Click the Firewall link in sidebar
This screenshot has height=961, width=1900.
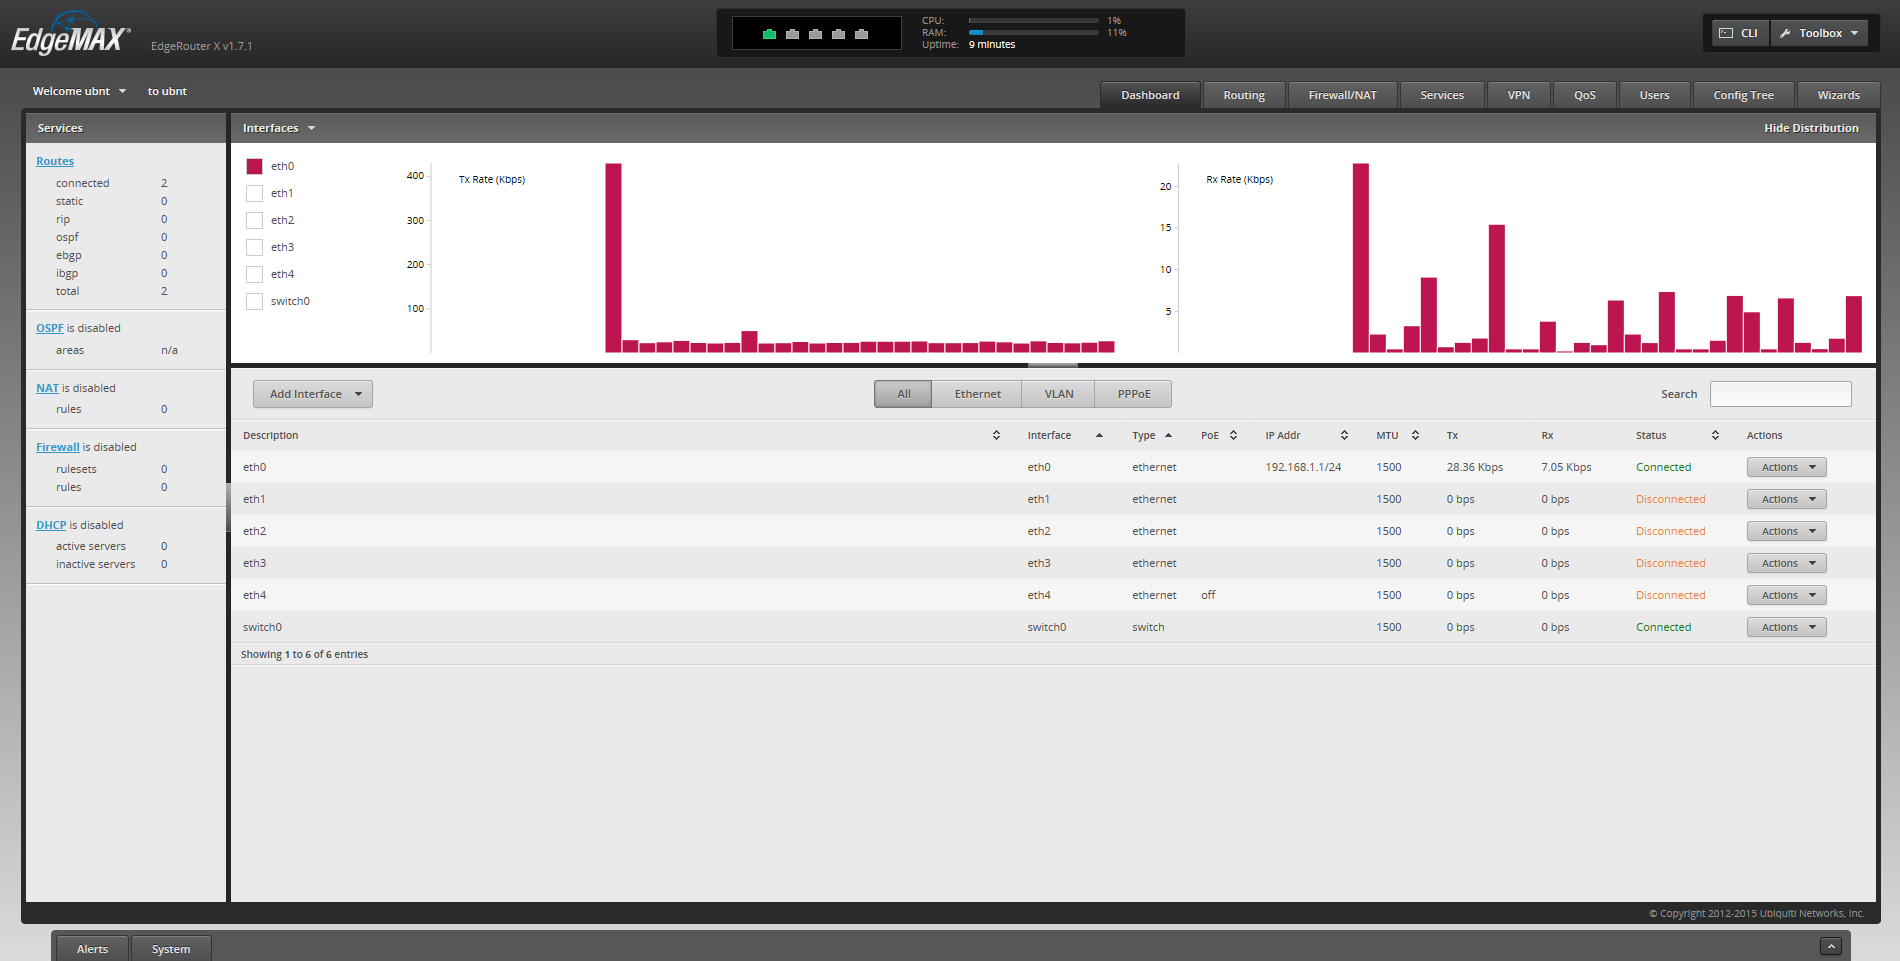coord(58,447)
